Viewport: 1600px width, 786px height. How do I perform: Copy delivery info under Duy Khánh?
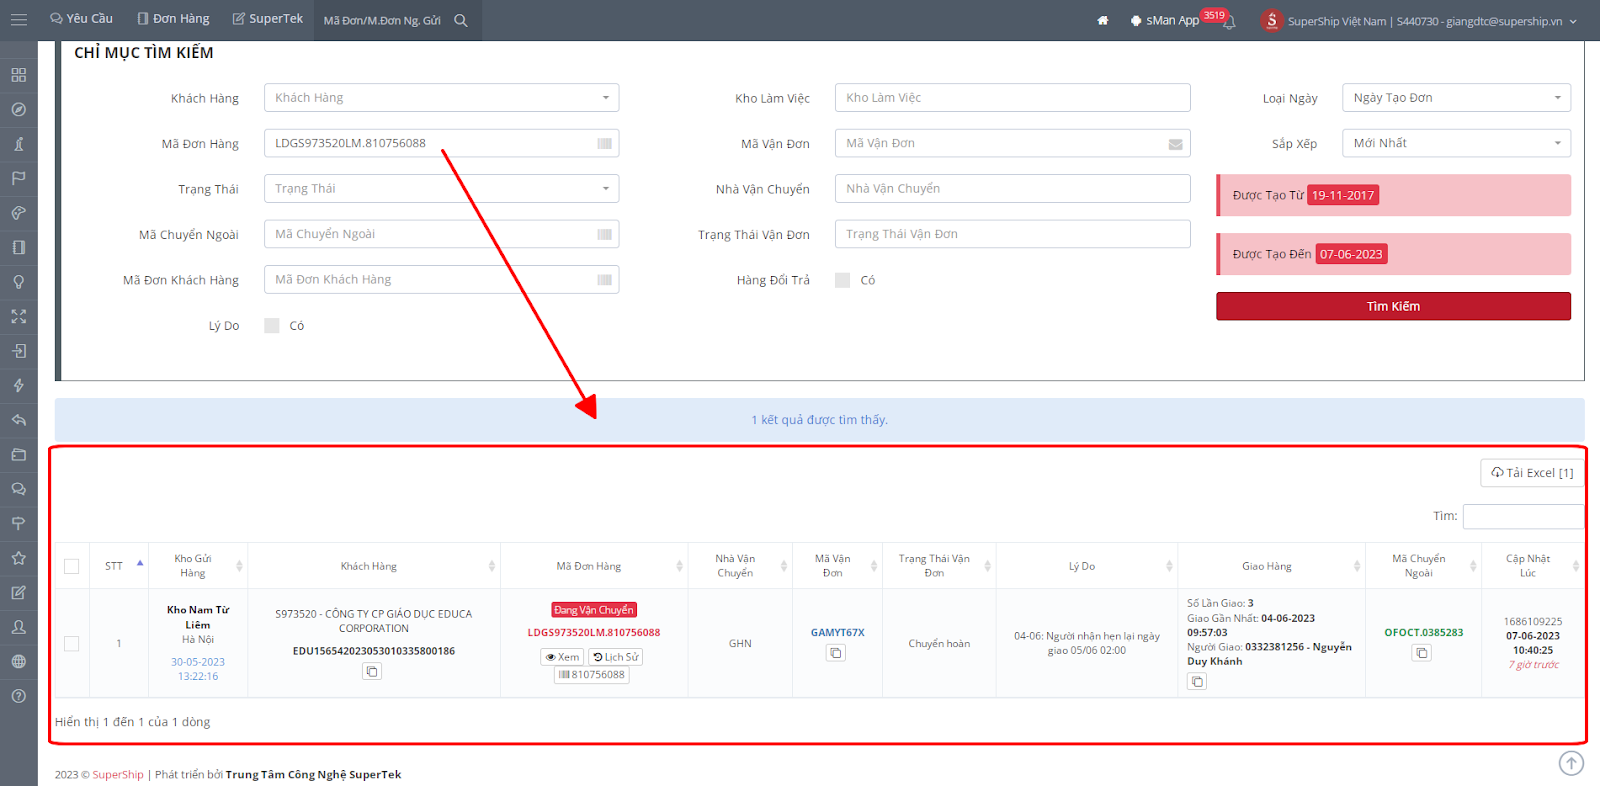click(x=1197, y=682)
